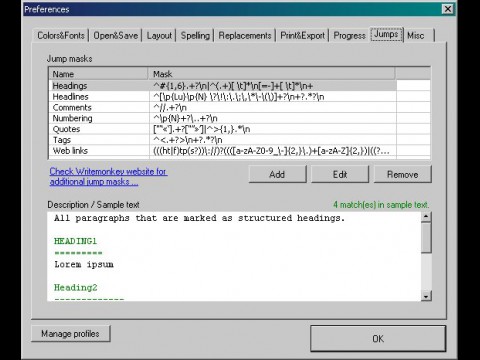The height and width of the screenshot is (360, 480).
Task: Confirm preferences with OK
Action: [378, 339]
